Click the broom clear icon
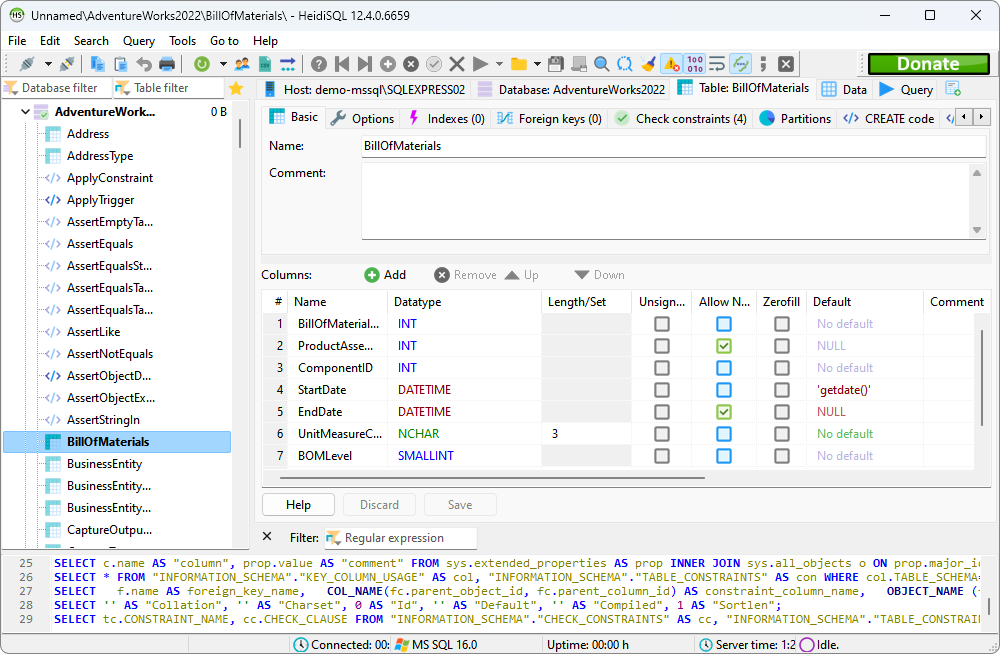Image resolution: width=1000 pixels, height=654 pixels. pyautogui.click(x=649, y=64)
